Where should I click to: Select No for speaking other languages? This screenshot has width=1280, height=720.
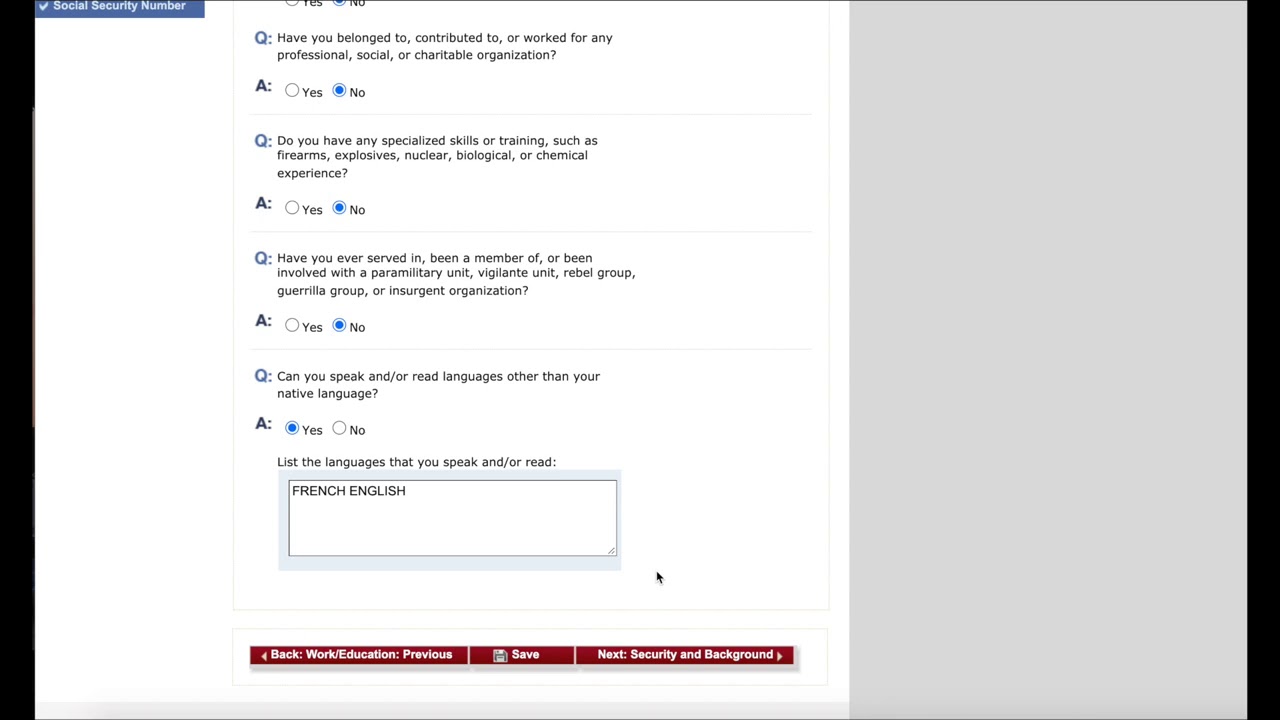tap(339, 428)
